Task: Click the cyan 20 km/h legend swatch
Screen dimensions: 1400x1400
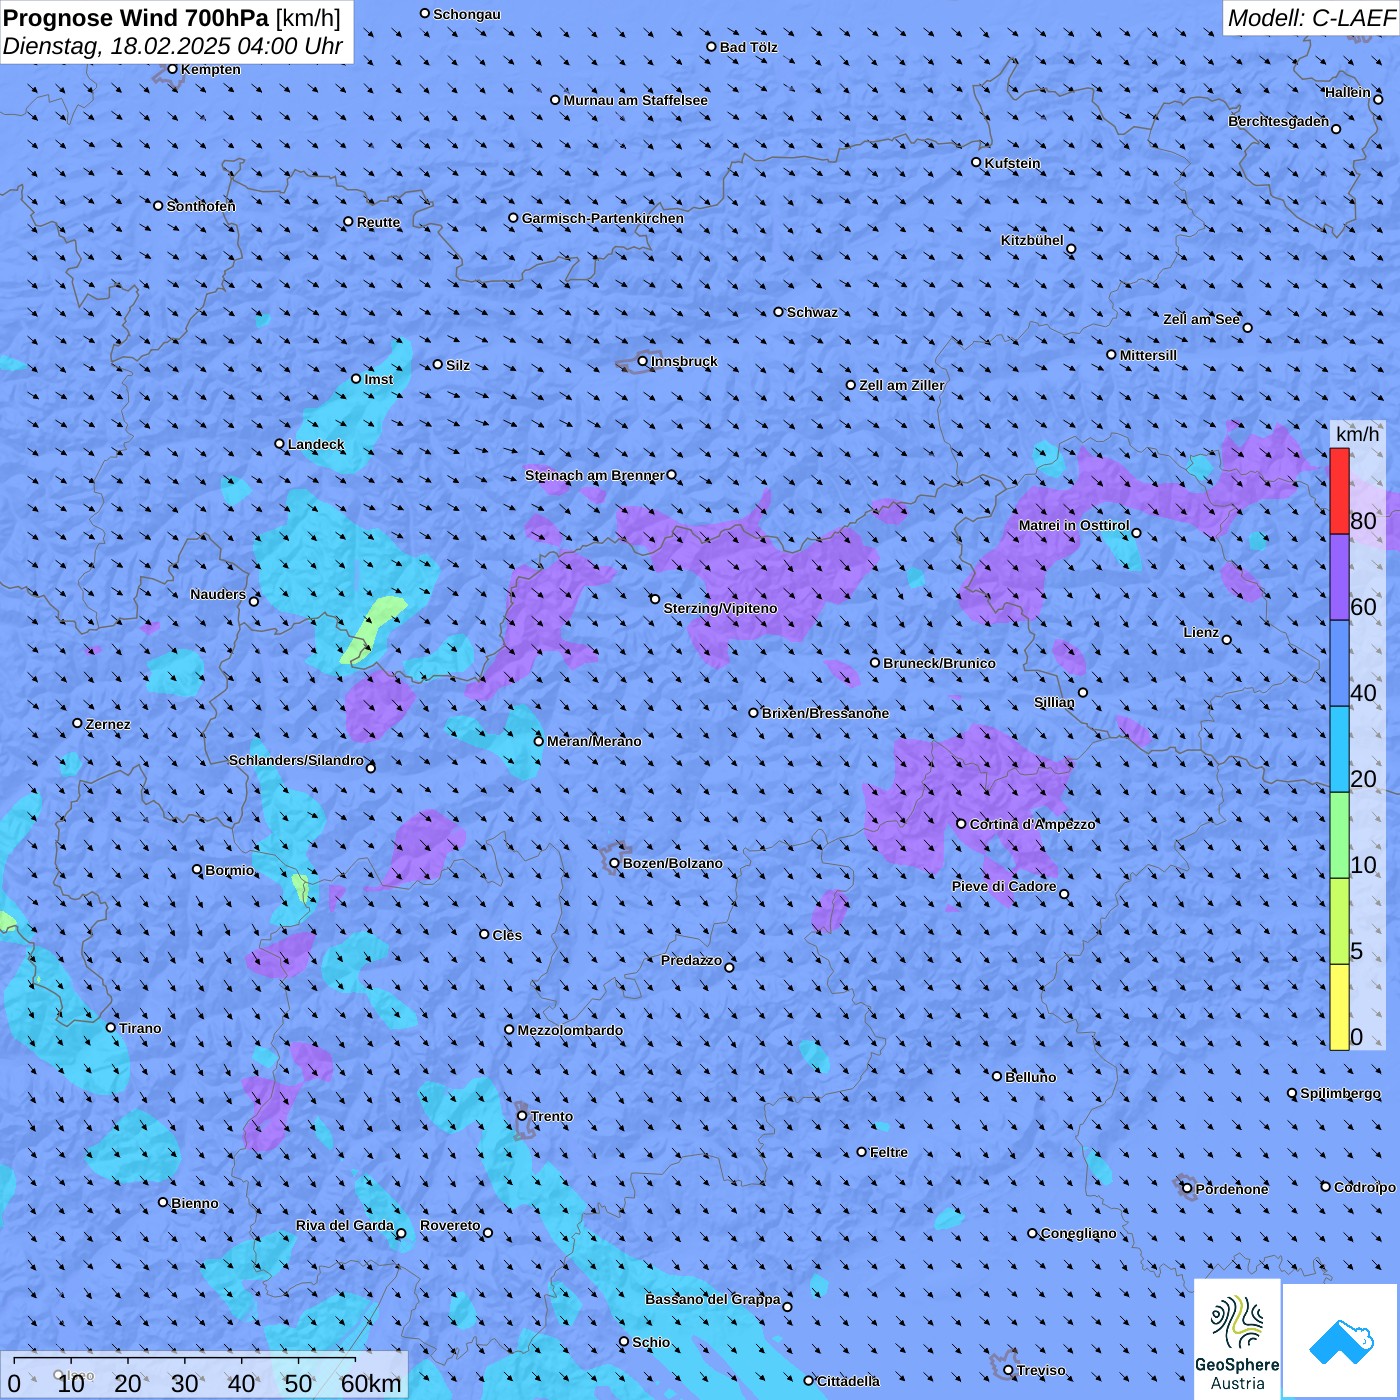Action: [1339, 749]
